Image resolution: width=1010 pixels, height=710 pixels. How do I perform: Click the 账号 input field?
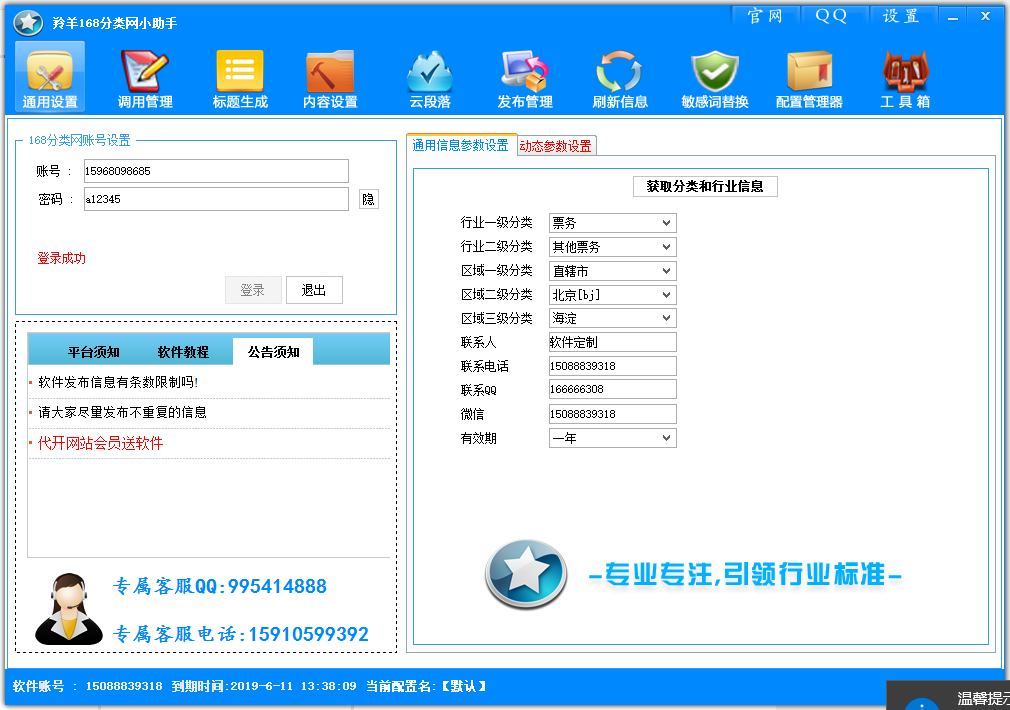pyautogui.click(x=216, y=171)
